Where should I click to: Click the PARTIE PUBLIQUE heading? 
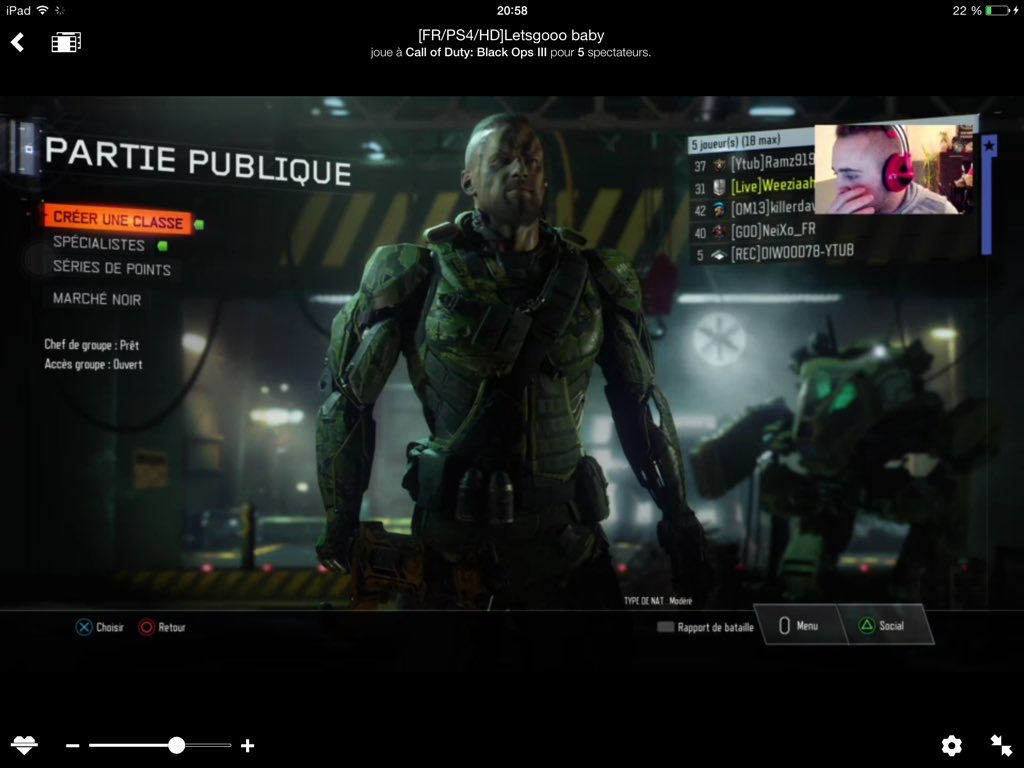click(198, 161)
